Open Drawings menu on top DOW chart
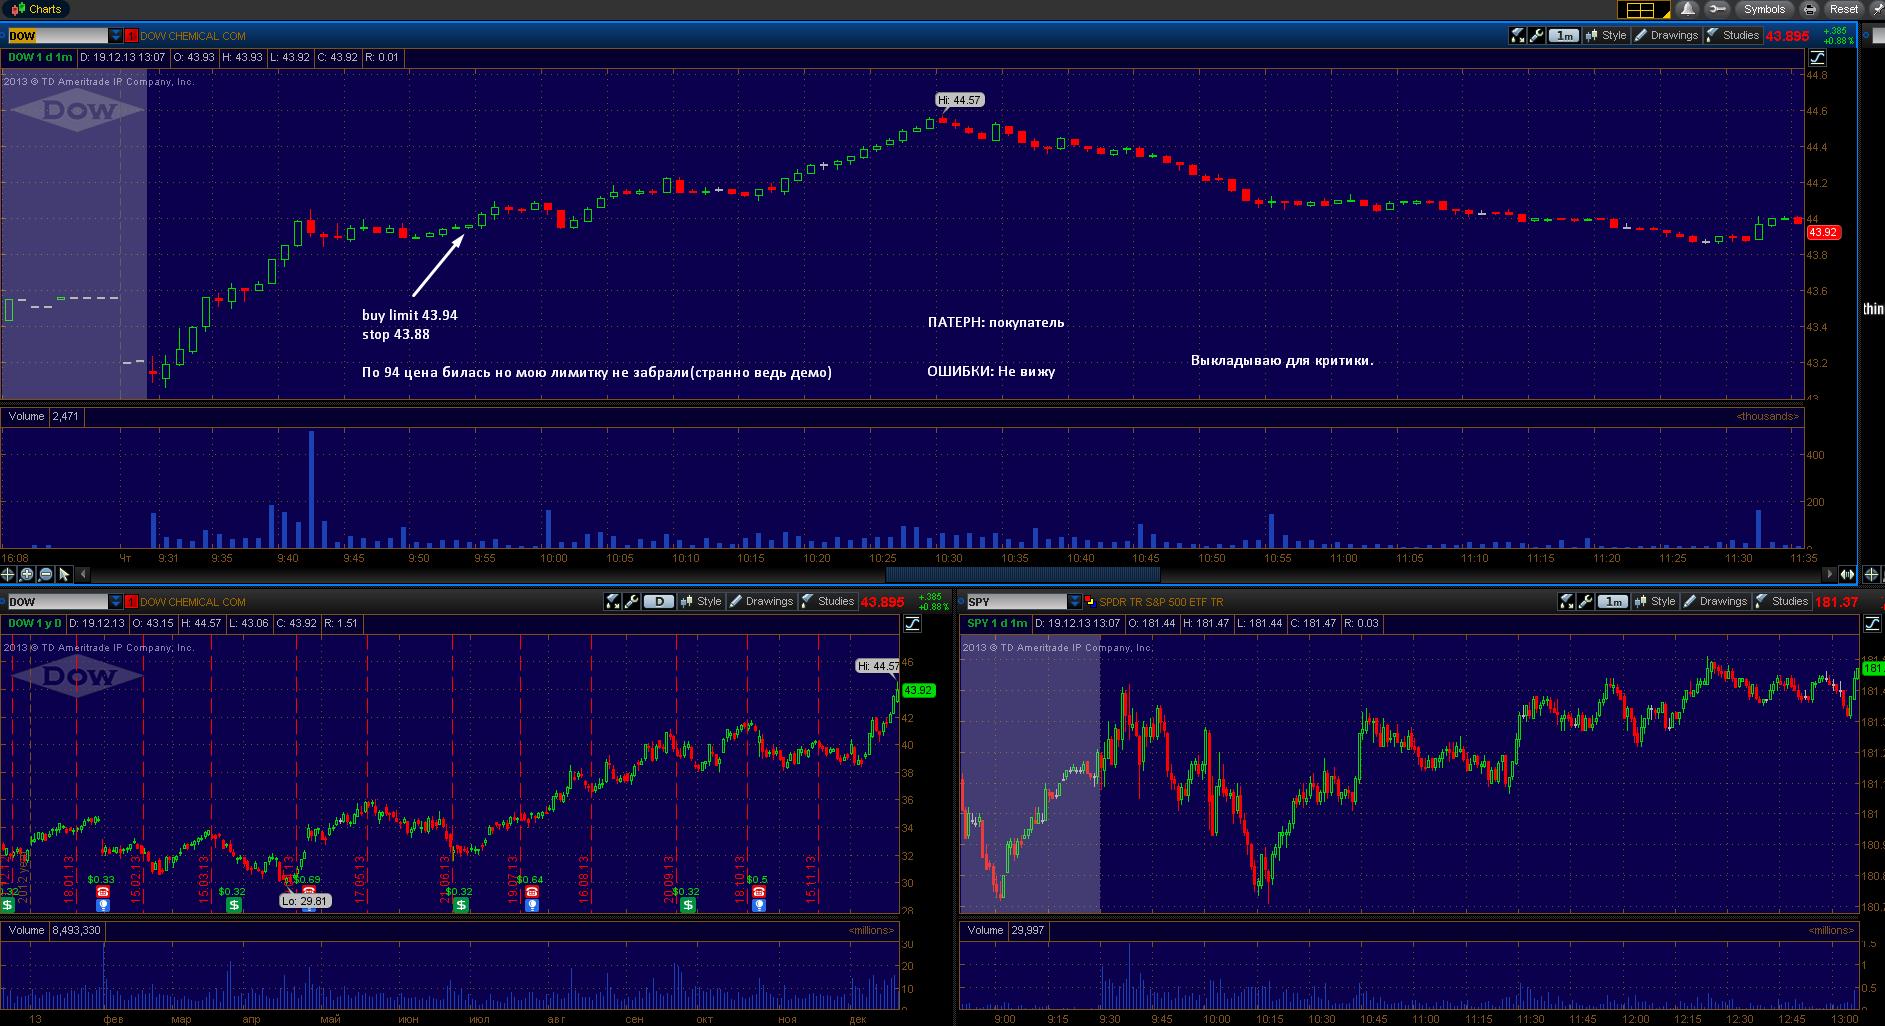The height and width of the screenshot is (1026, 1885). 1666,36
